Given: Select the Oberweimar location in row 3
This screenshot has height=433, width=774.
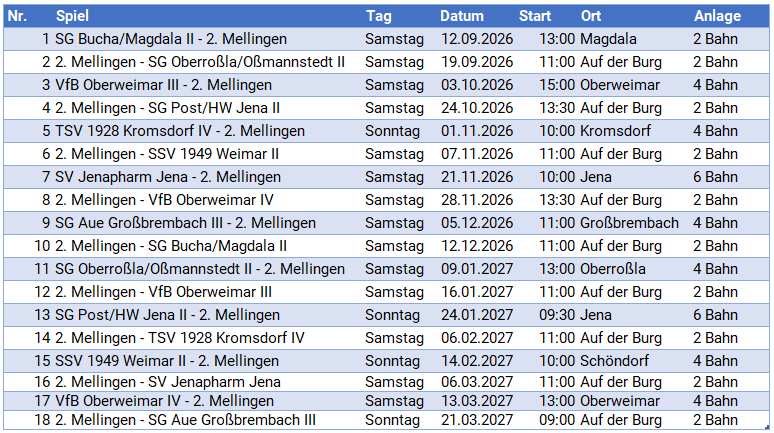Looking at the screenshot, I should tap(619, 85).
